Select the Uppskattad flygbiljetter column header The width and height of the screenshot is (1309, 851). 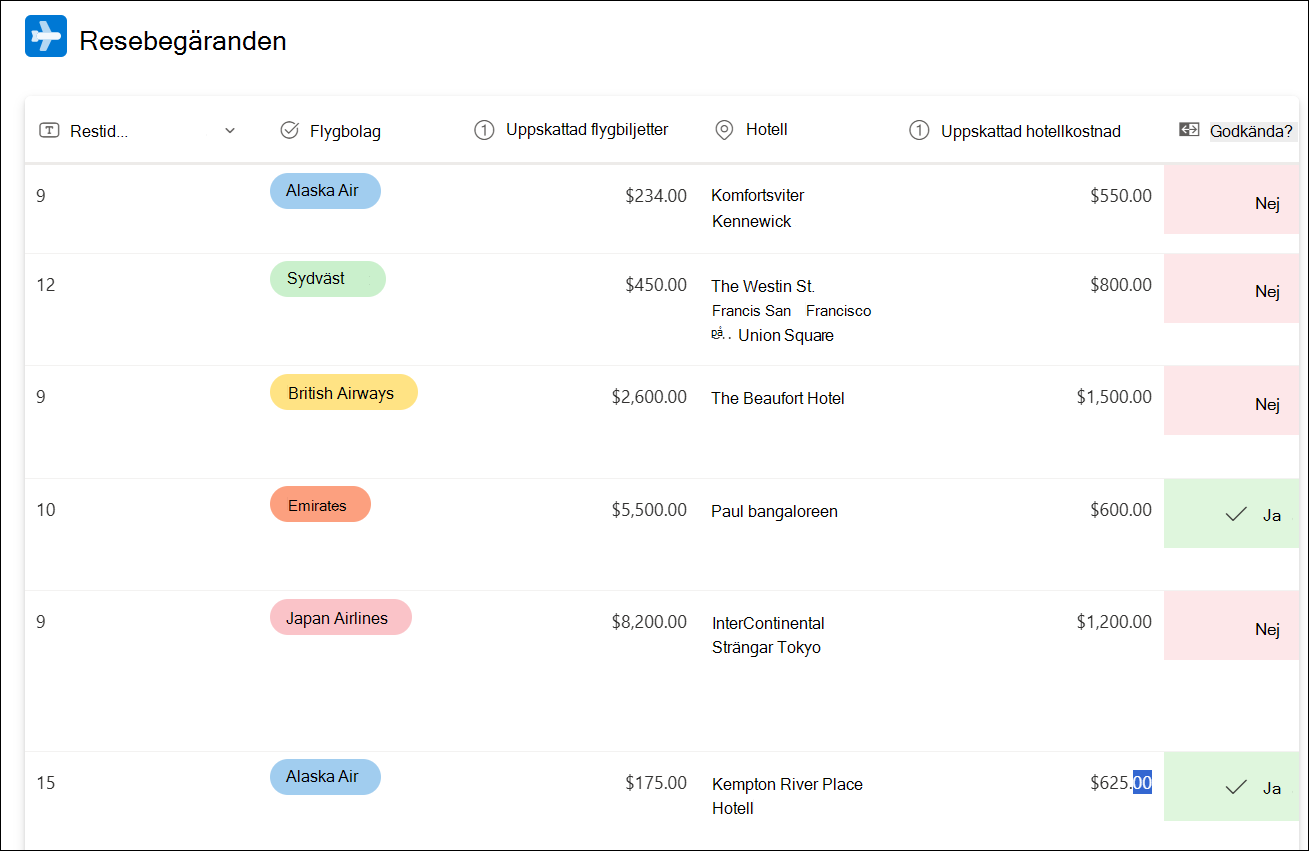point(587,129)
